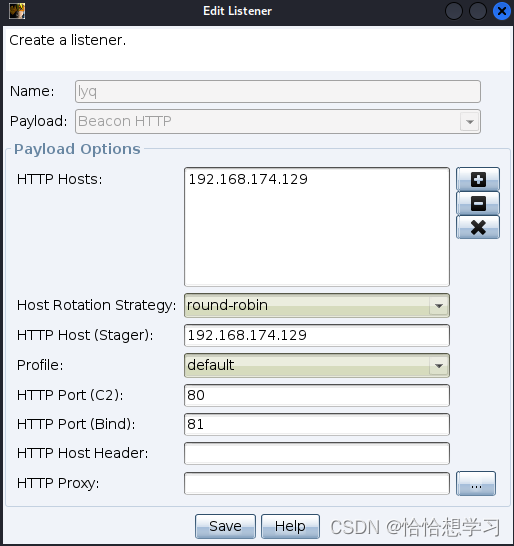Click the Name field containing lyq
The width and height of the screenshot is (514, 546).
[278, 92]
